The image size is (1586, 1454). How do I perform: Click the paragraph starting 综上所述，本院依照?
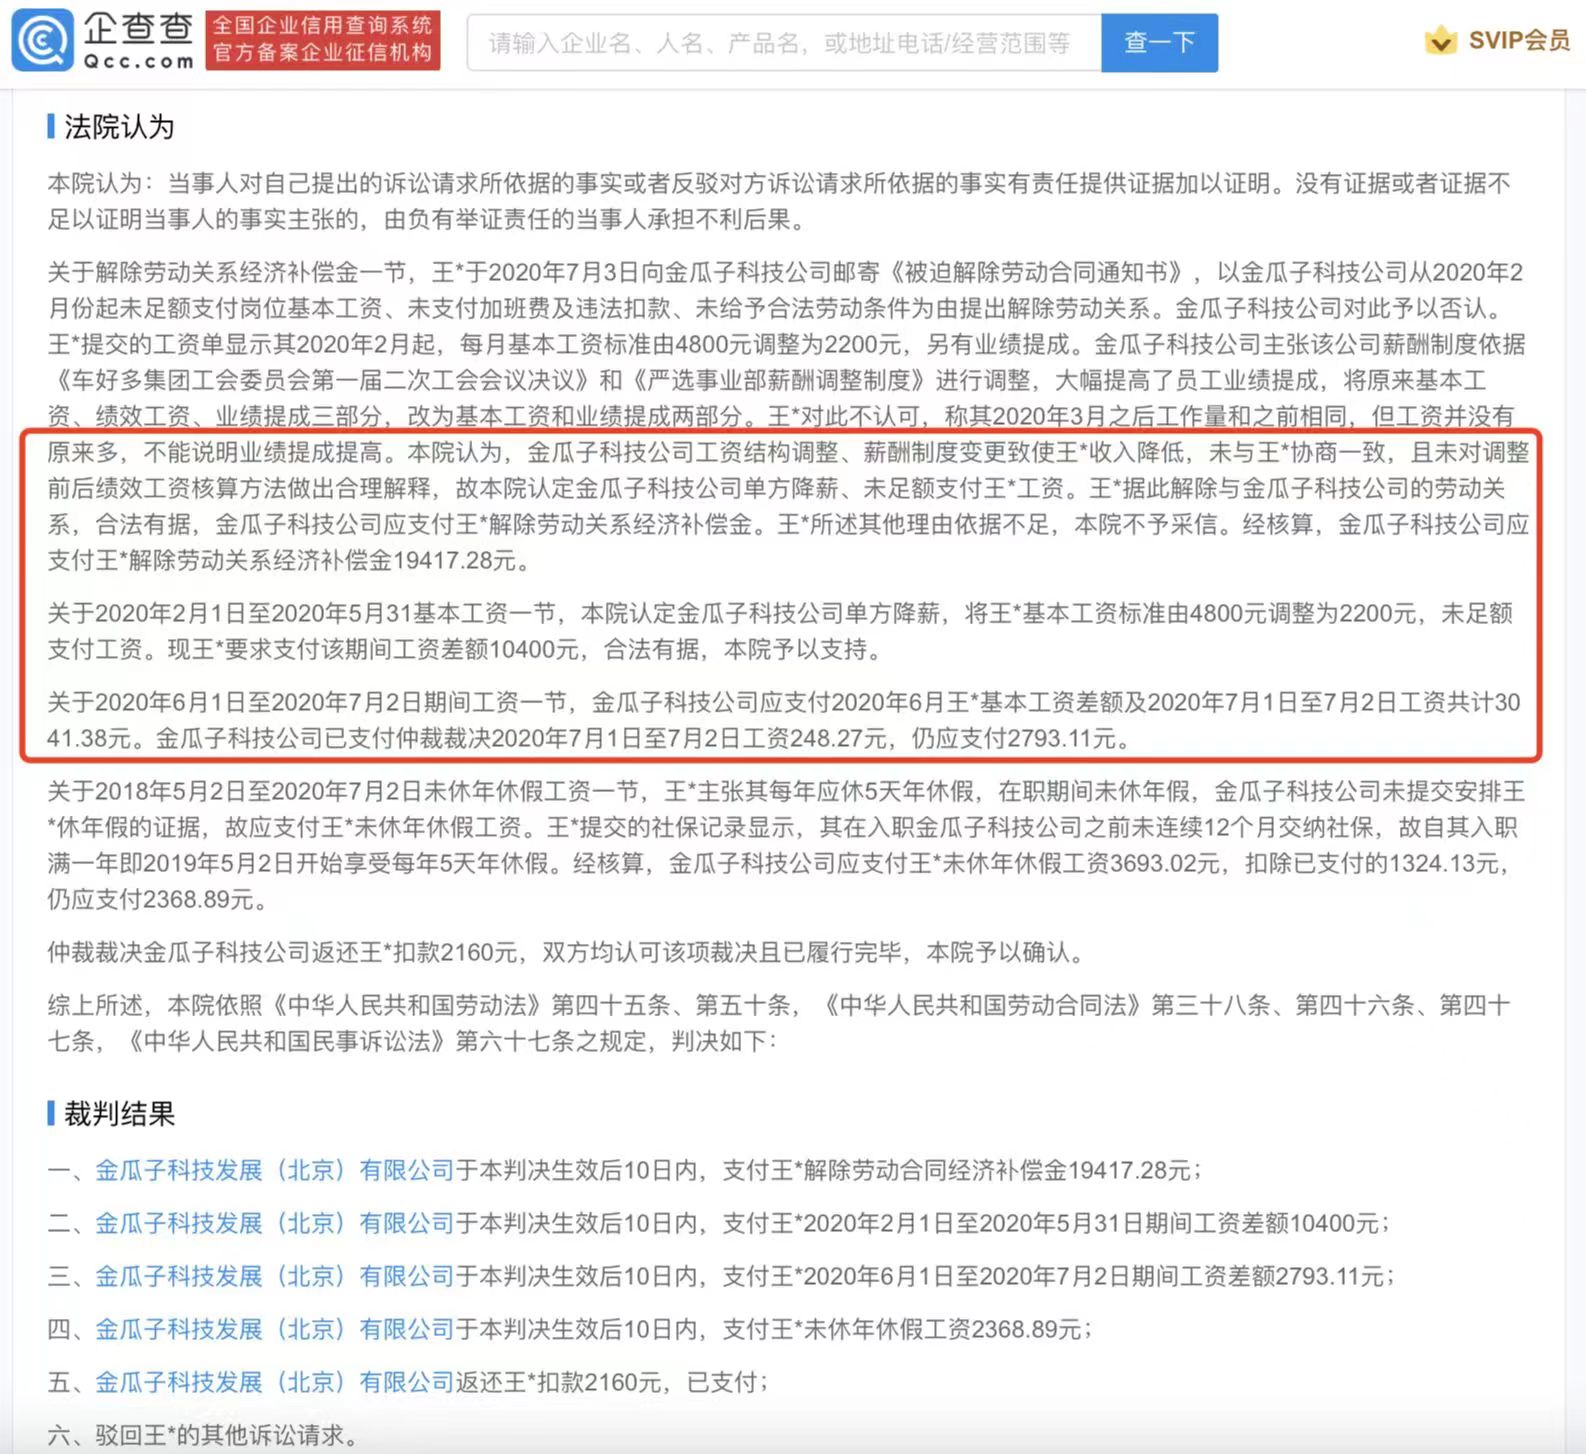[x=779, y=1023]
